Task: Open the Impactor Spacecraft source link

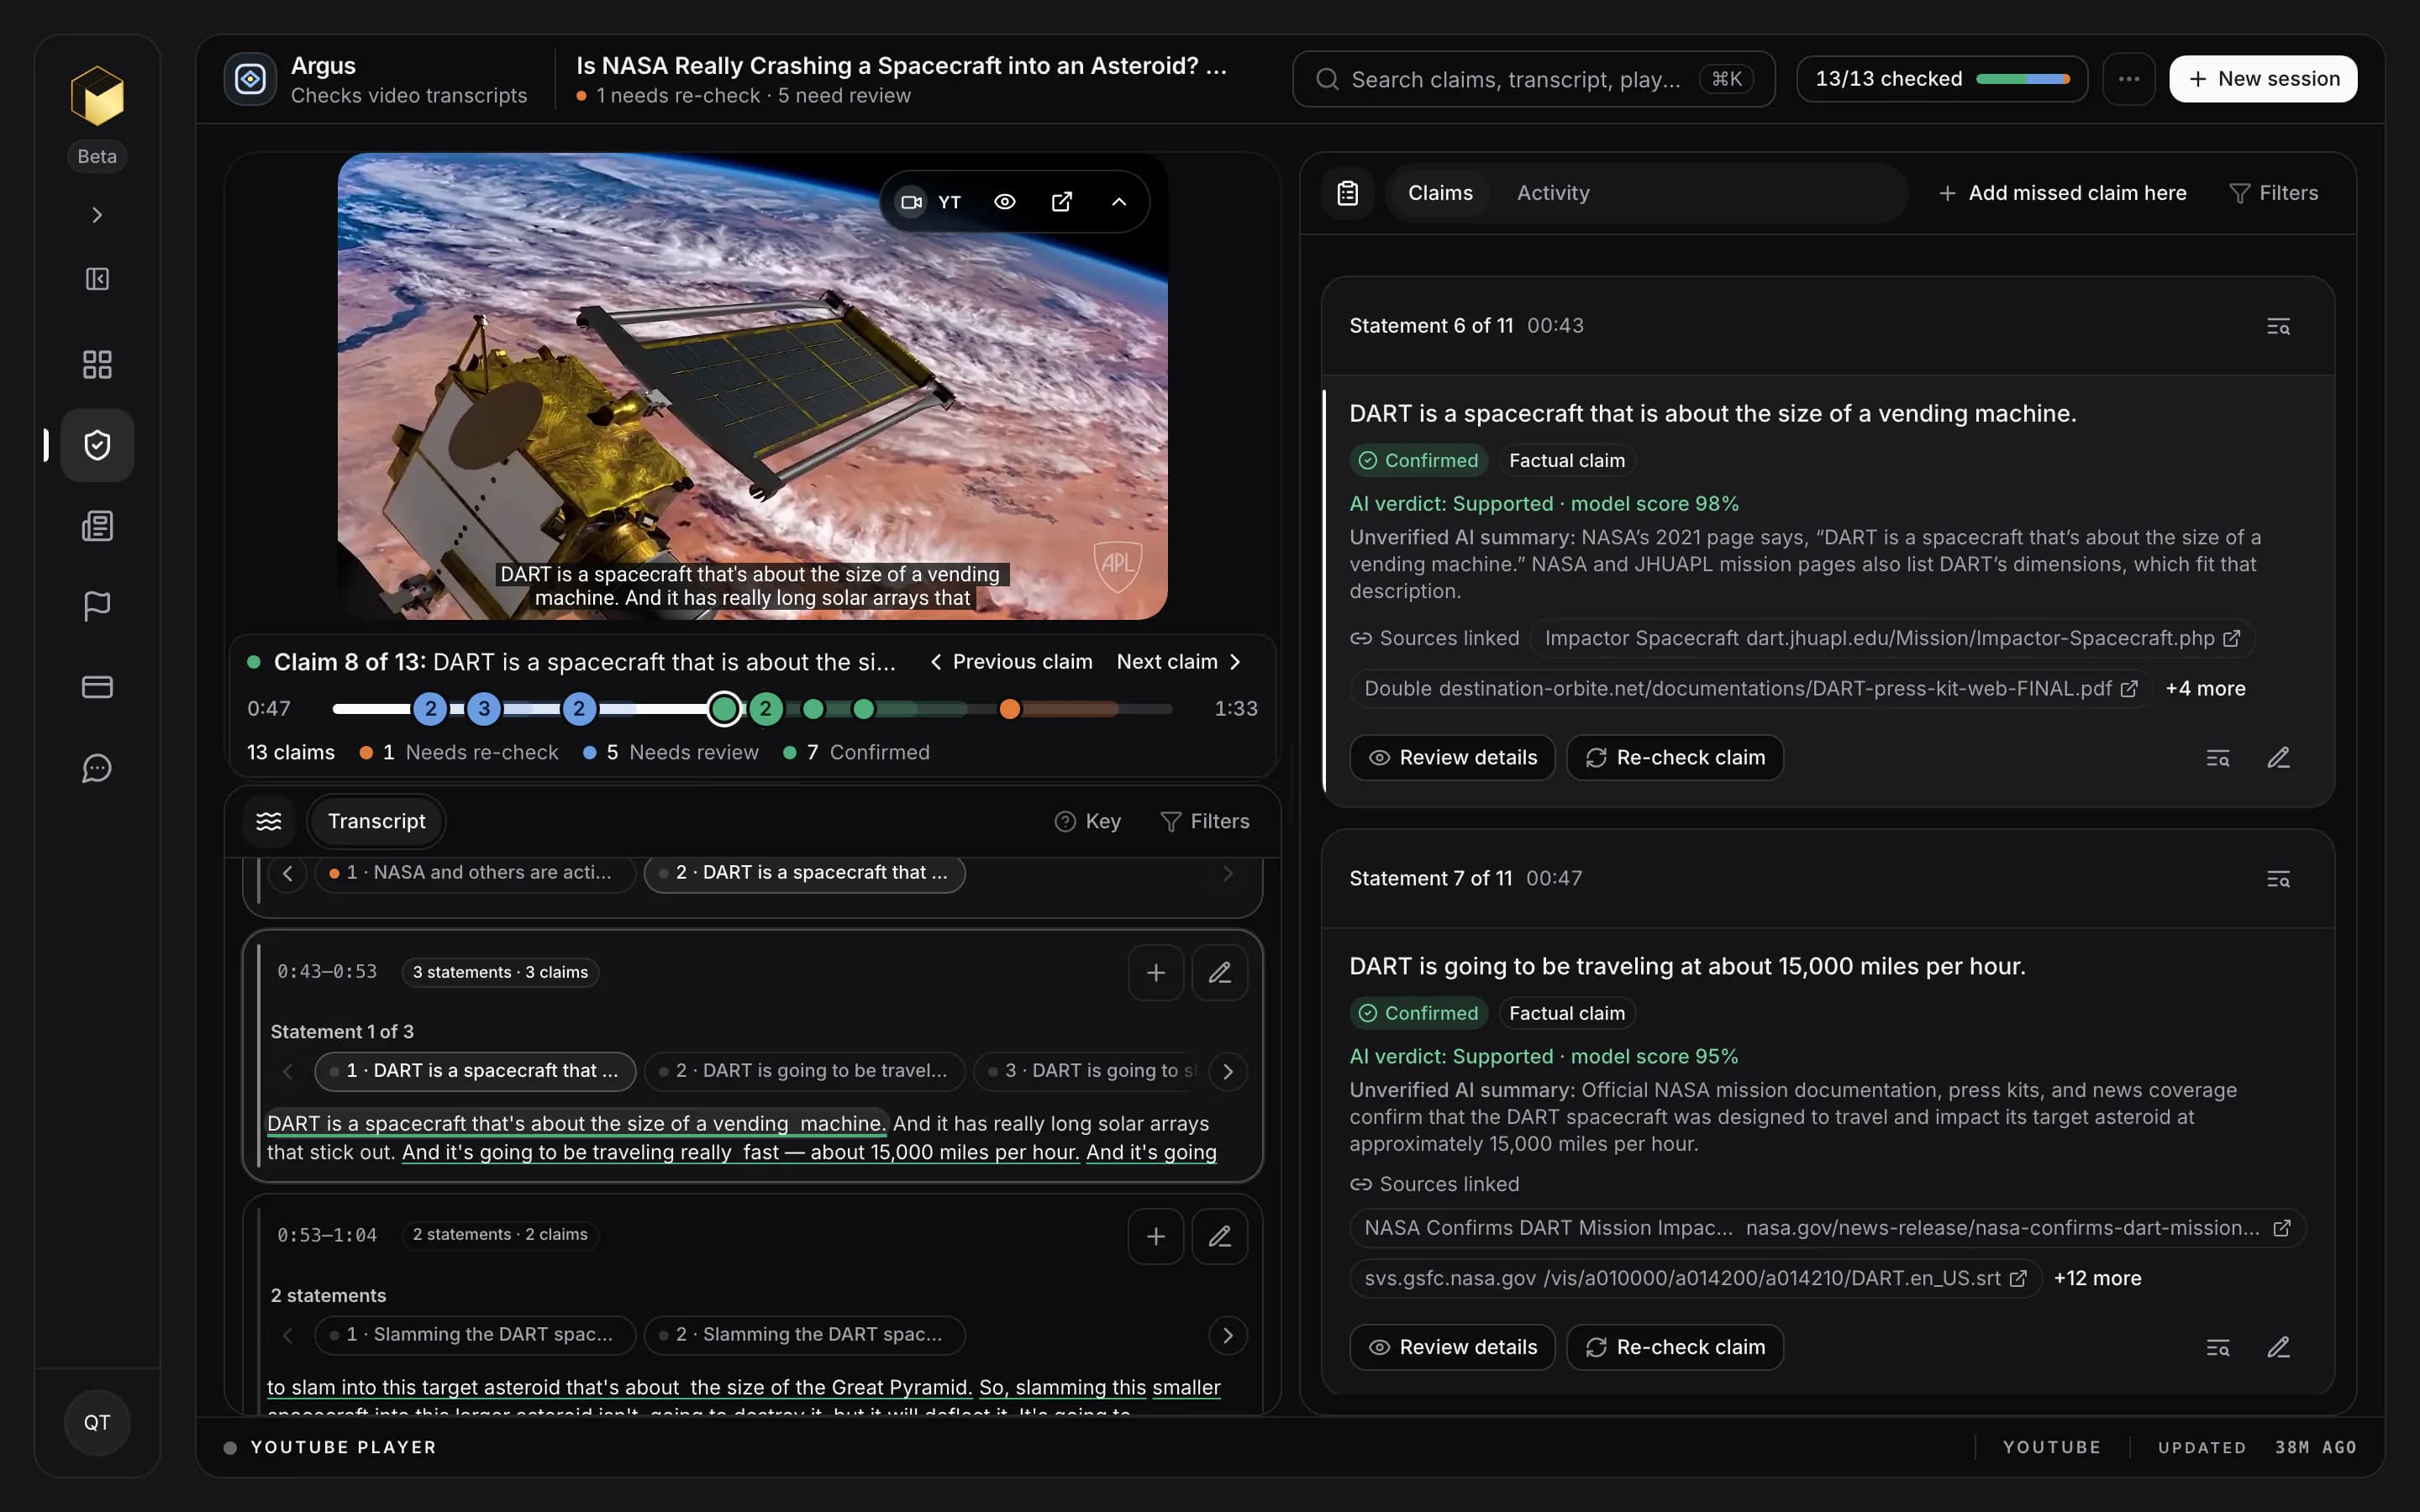Action: point(1892,638)
